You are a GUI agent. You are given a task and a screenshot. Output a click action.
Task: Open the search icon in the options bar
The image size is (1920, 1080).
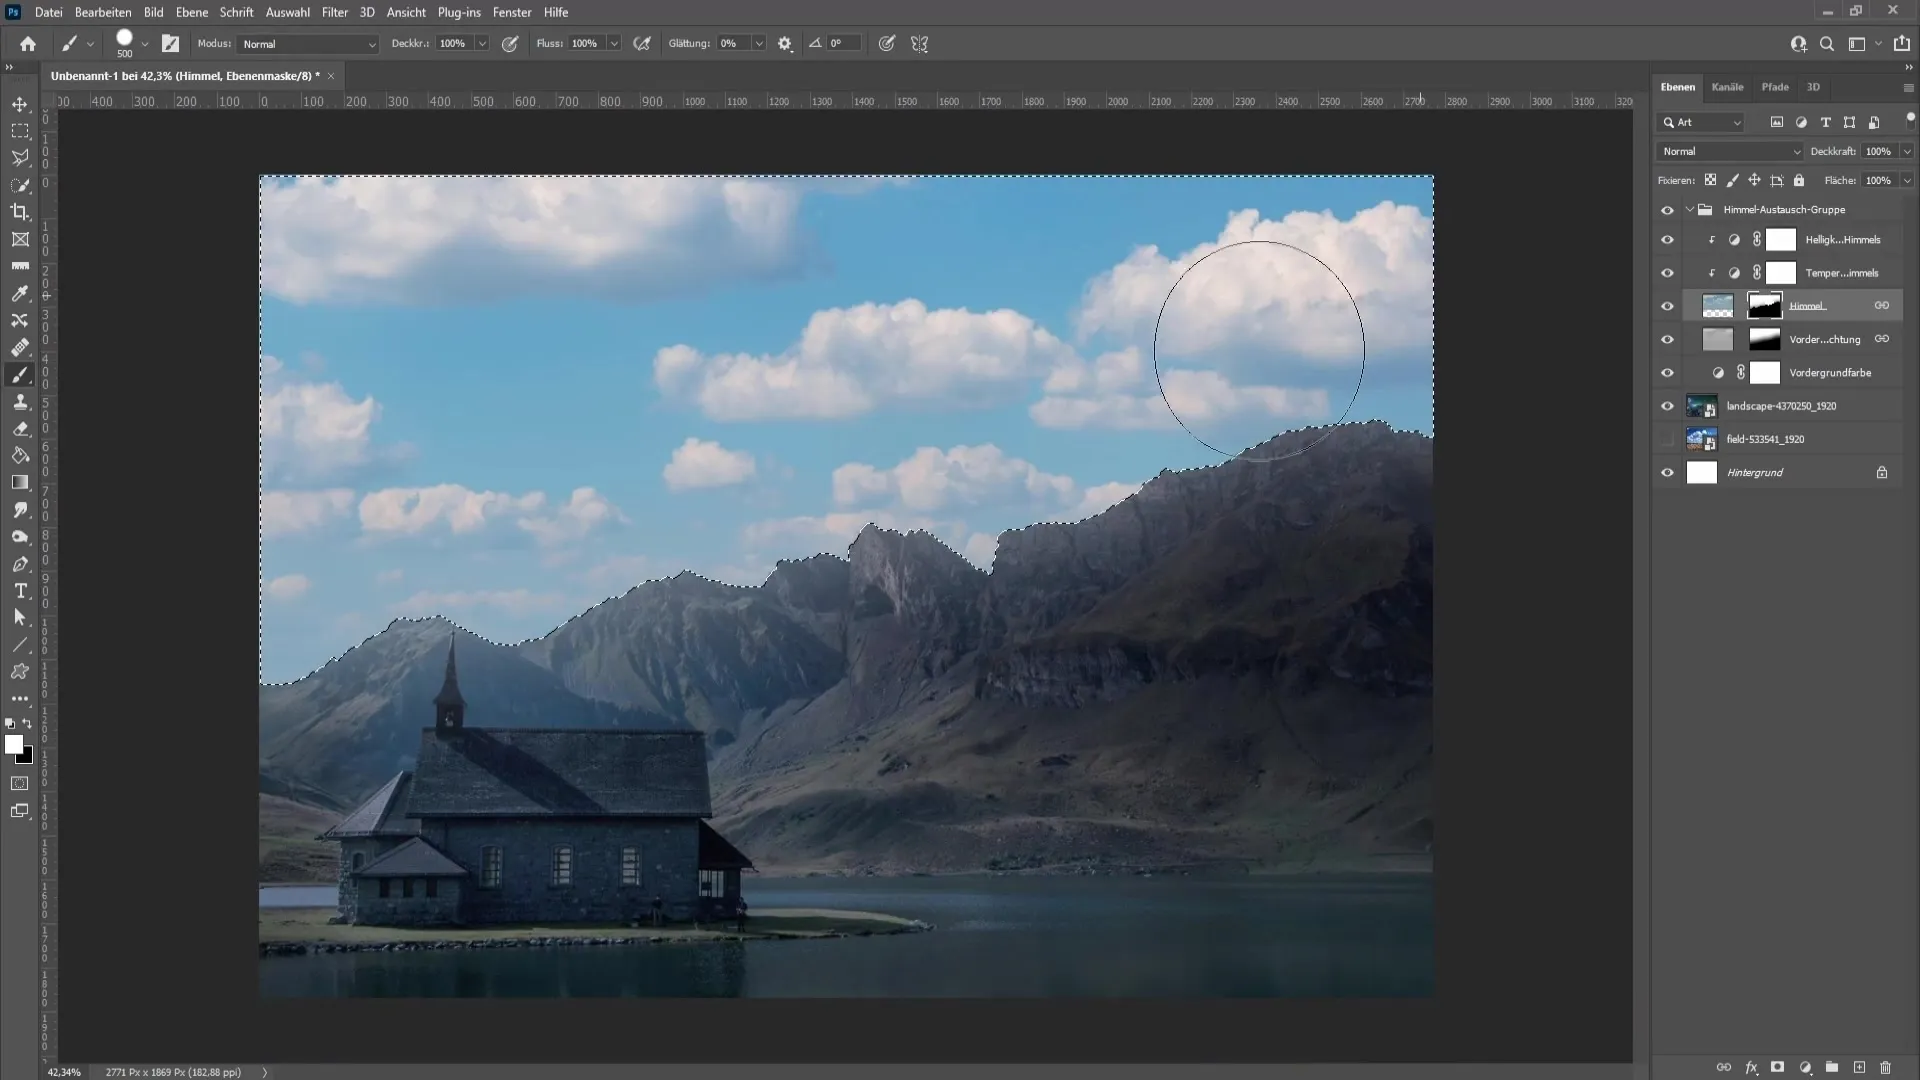point(1827,44)
